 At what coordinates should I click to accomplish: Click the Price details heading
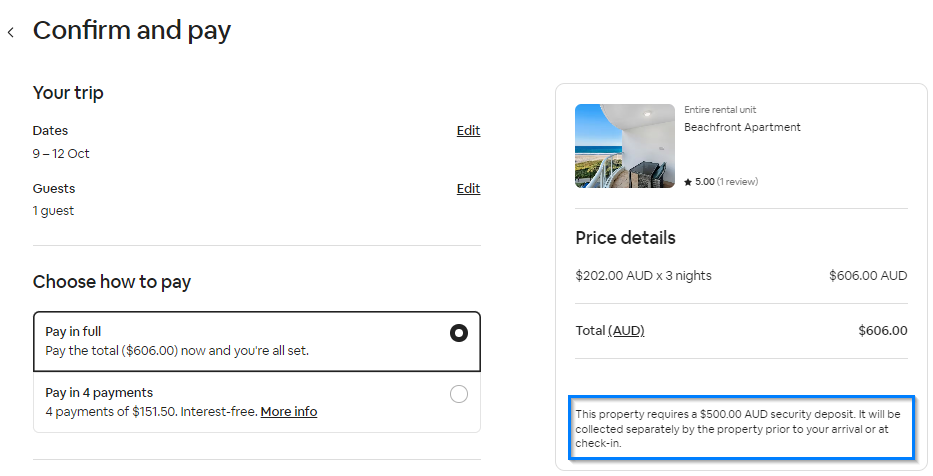tap(625, 238)
